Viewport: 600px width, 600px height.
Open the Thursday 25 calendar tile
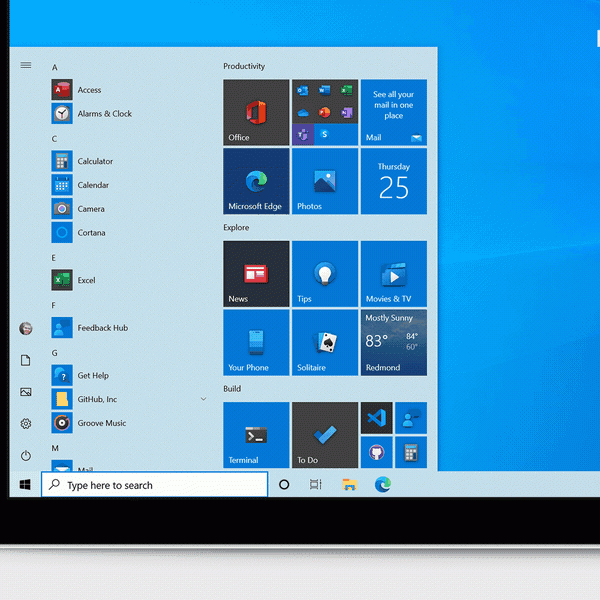point(394,181)
